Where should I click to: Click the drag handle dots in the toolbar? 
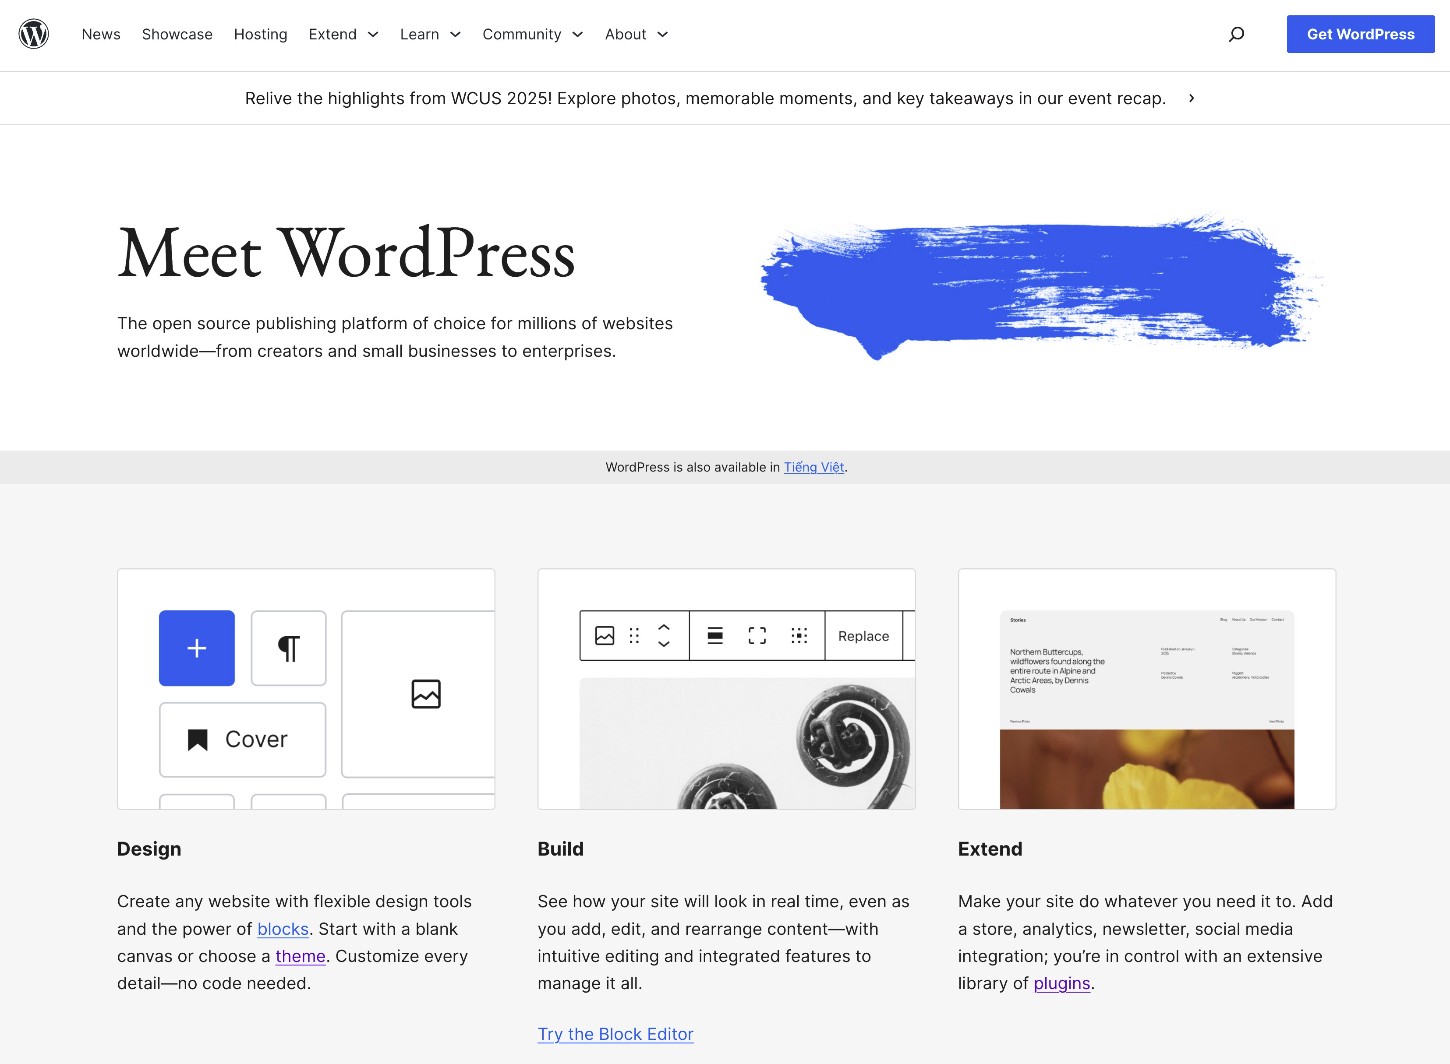click(x=634, y=635)
